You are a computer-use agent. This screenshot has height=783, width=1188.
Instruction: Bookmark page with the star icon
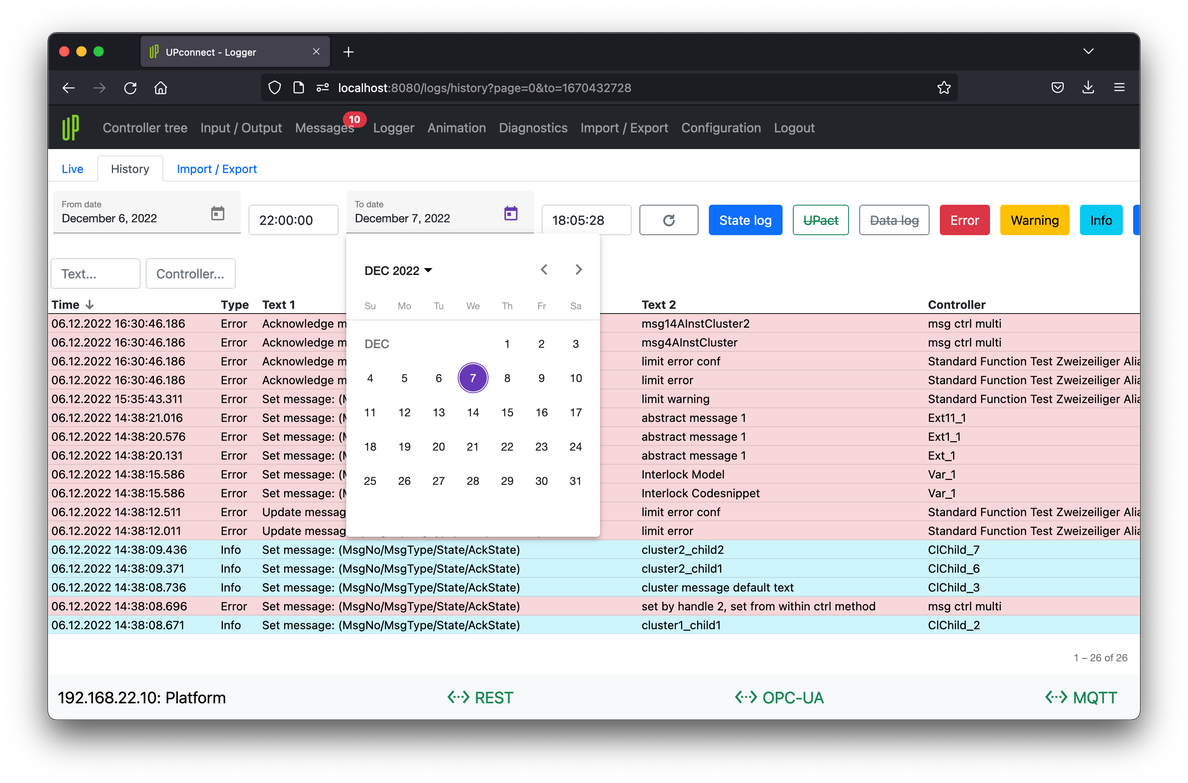[943, 88]
